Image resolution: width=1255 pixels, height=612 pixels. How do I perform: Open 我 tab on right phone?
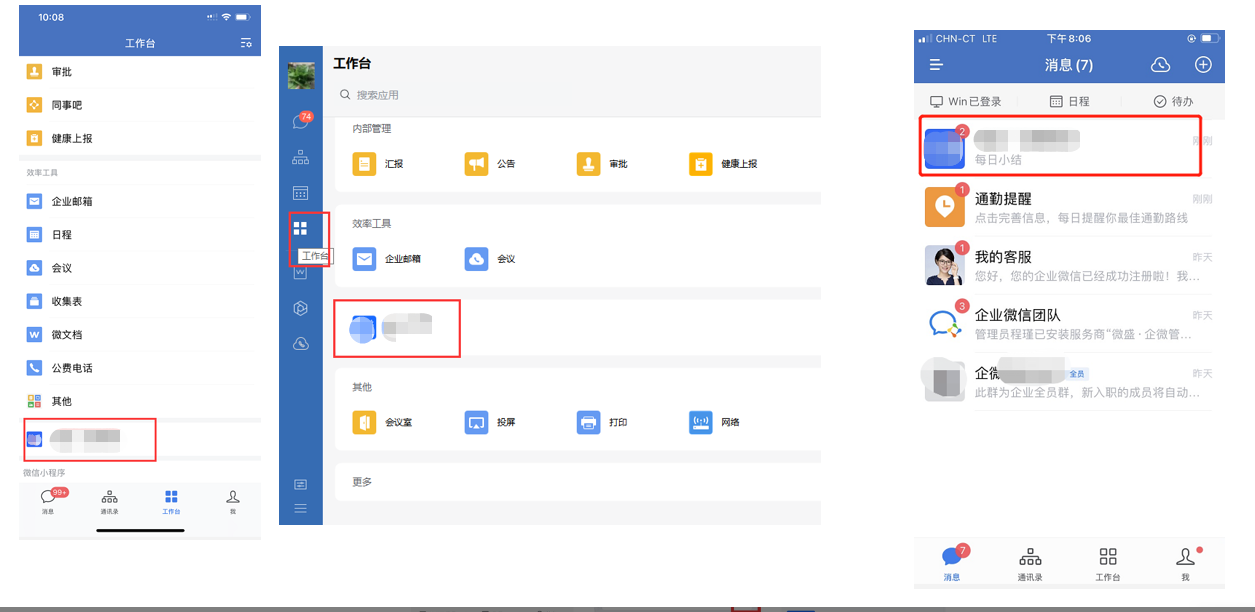click(1185, 563)
